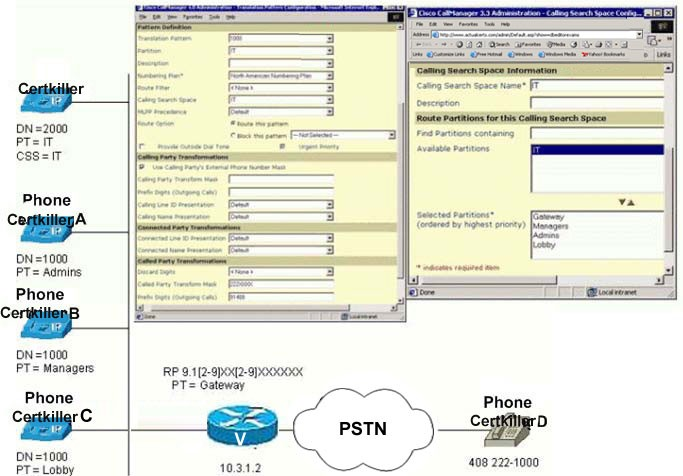This screenshot has width=683, height=476.
Task: Click the 'Free Hotmail' link bar shortcut
Action: tap(486, 54)
